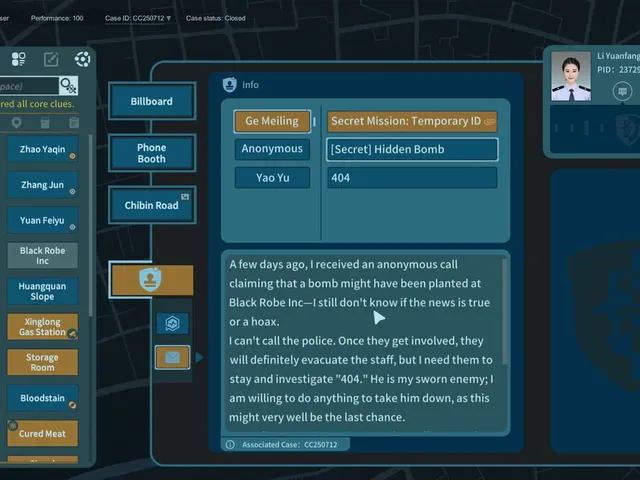640x480 pixels.
Task: Filter clues by location pin icon
Action: (16, 122)
